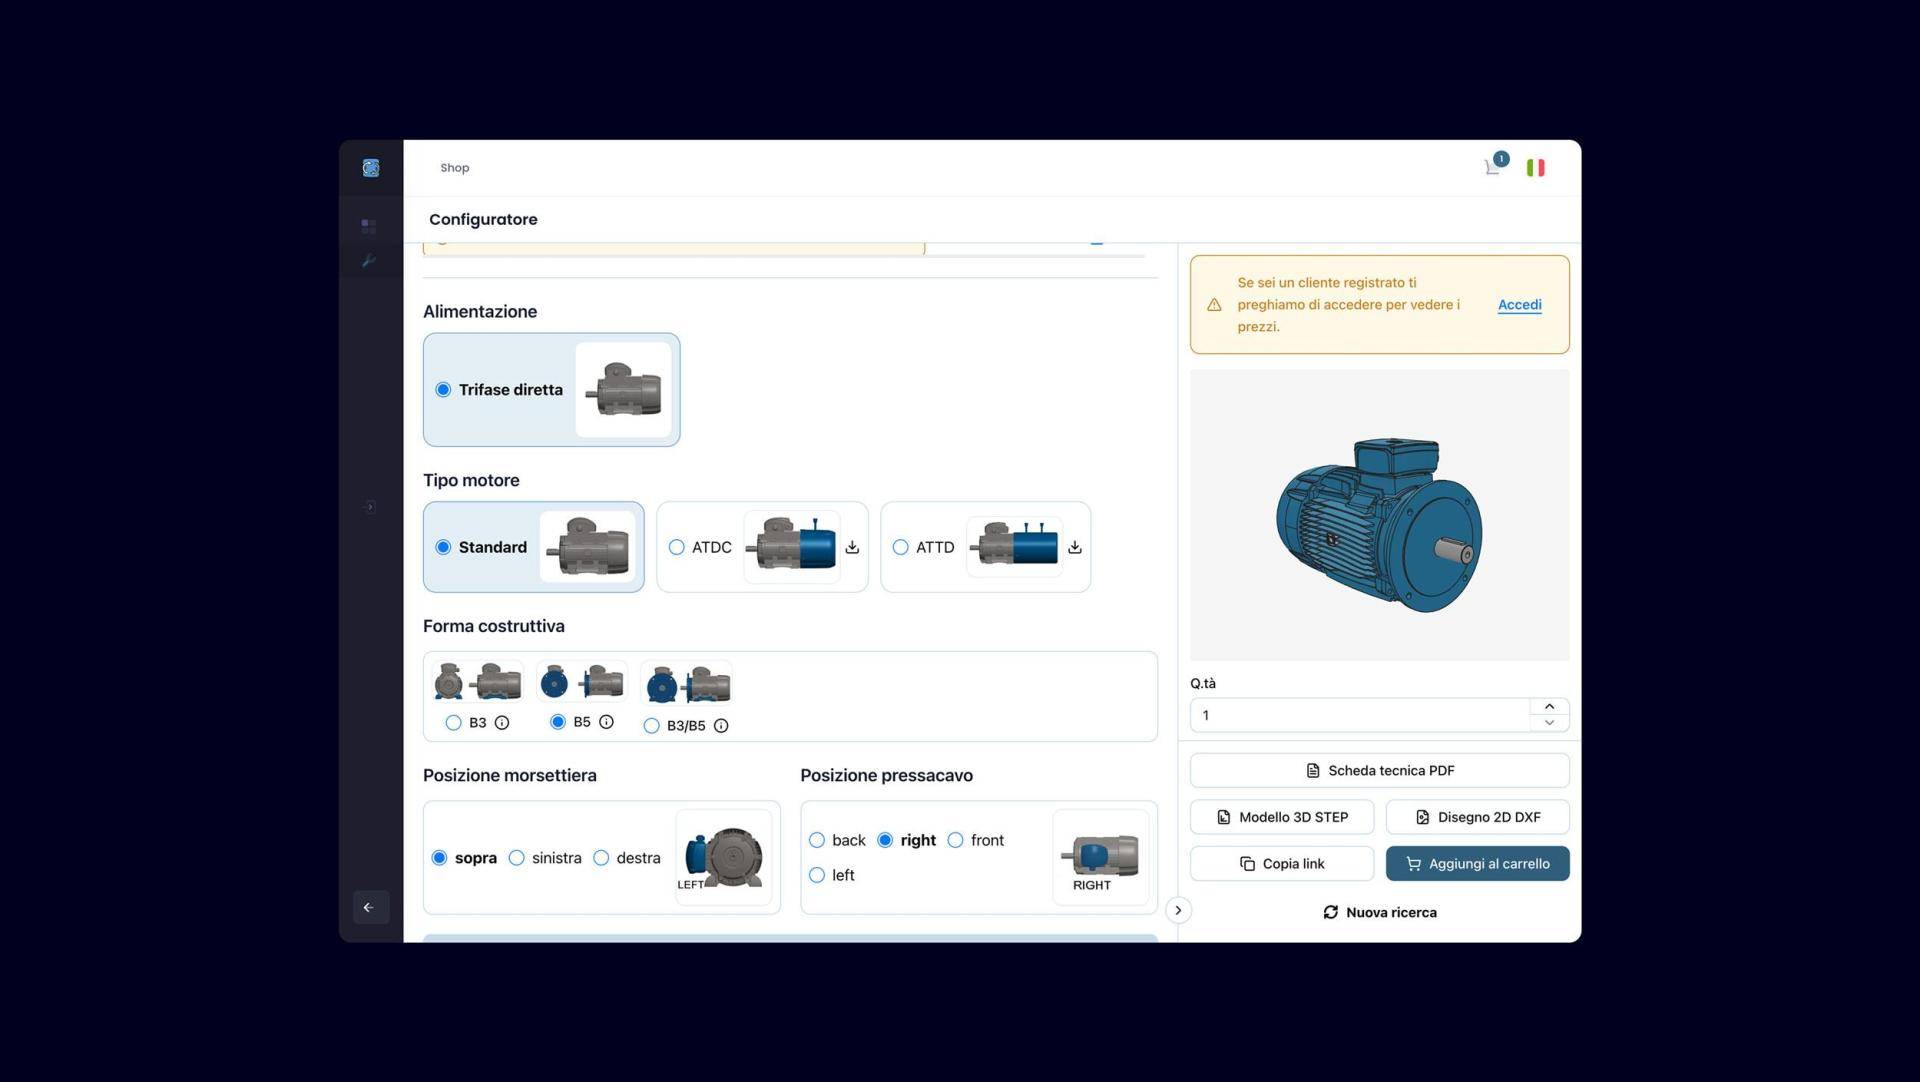Select the B3 forma costruttiva option

point(454,722)
